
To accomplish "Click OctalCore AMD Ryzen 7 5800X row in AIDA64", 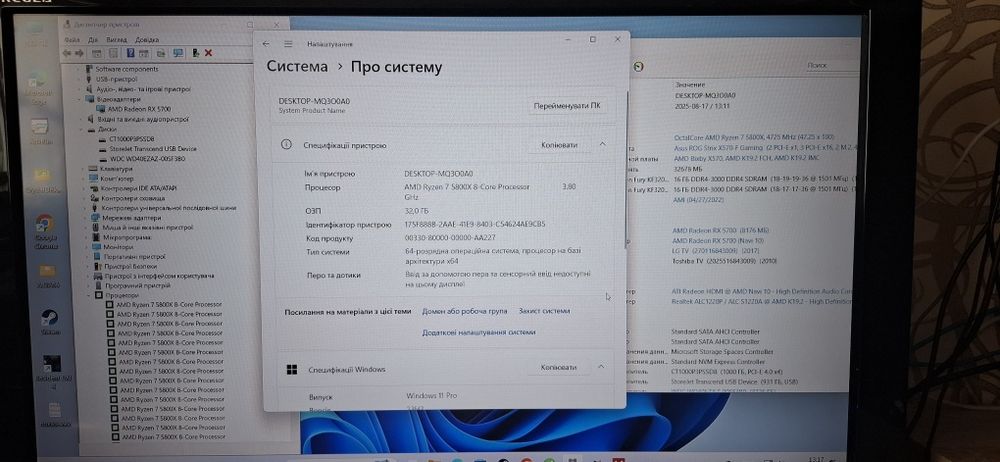I will tap(754, 137).
